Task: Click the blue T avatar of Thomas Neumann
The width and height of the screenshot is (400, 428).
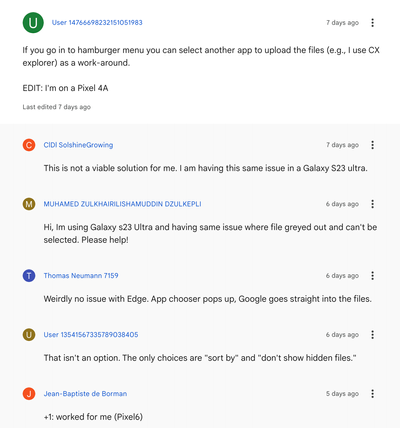Action: point(29,276)
